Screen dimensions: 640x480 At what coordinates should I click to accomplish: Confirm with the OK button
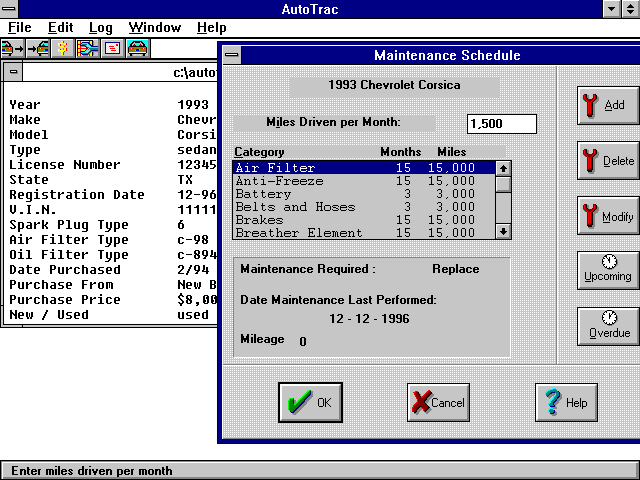tap(310, 402)
